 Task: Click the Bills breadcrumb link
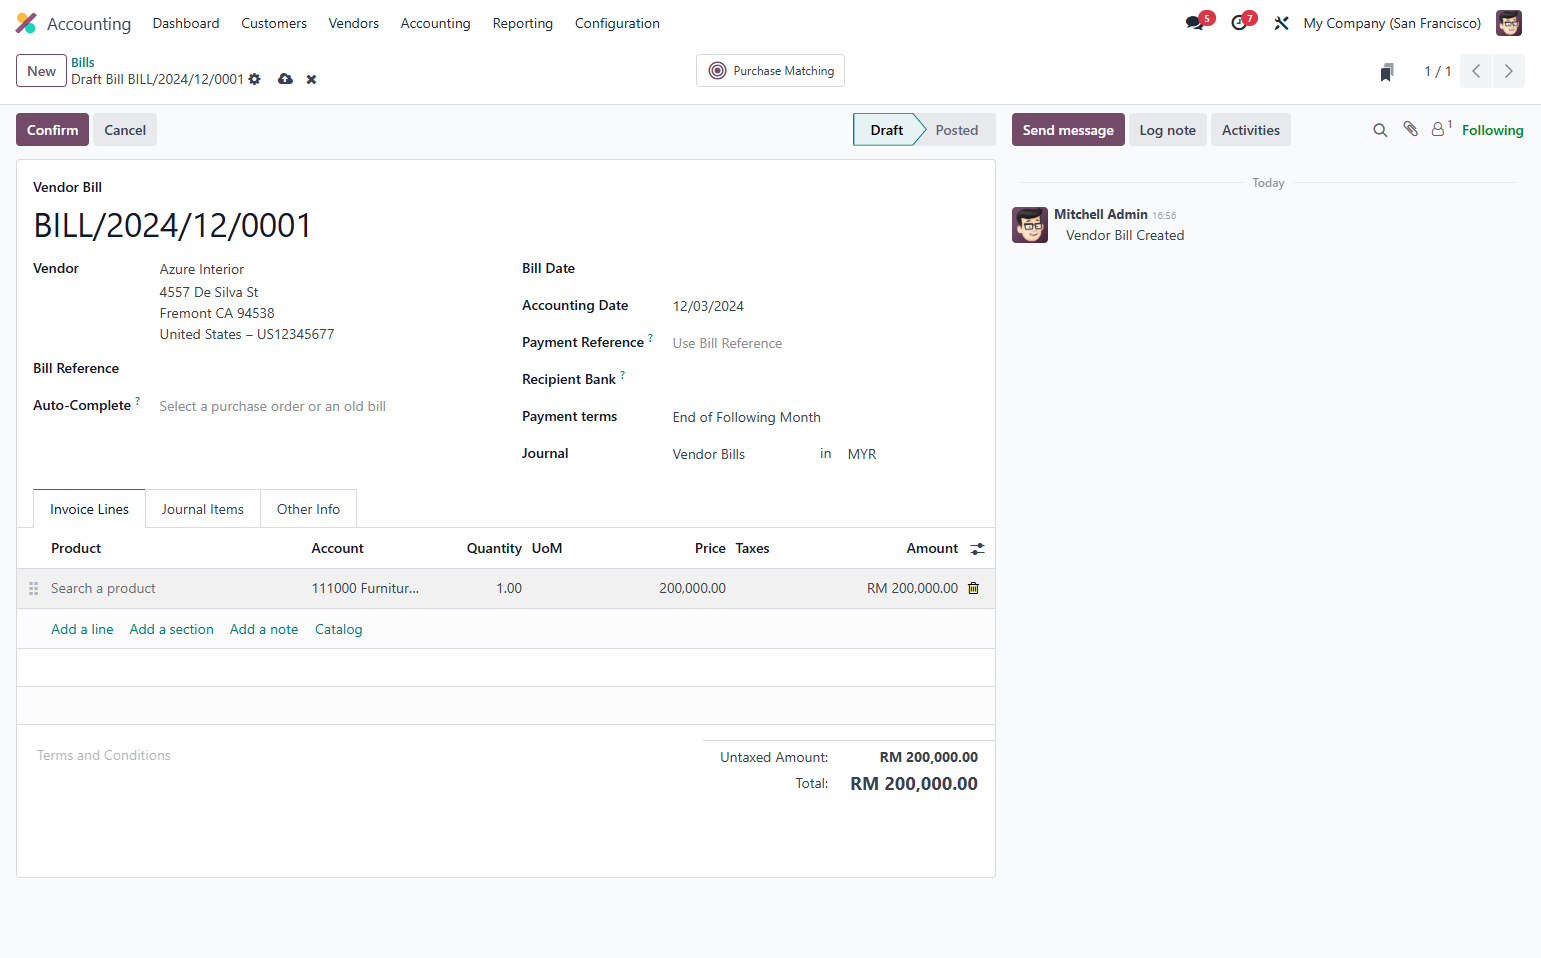(83, 62)
